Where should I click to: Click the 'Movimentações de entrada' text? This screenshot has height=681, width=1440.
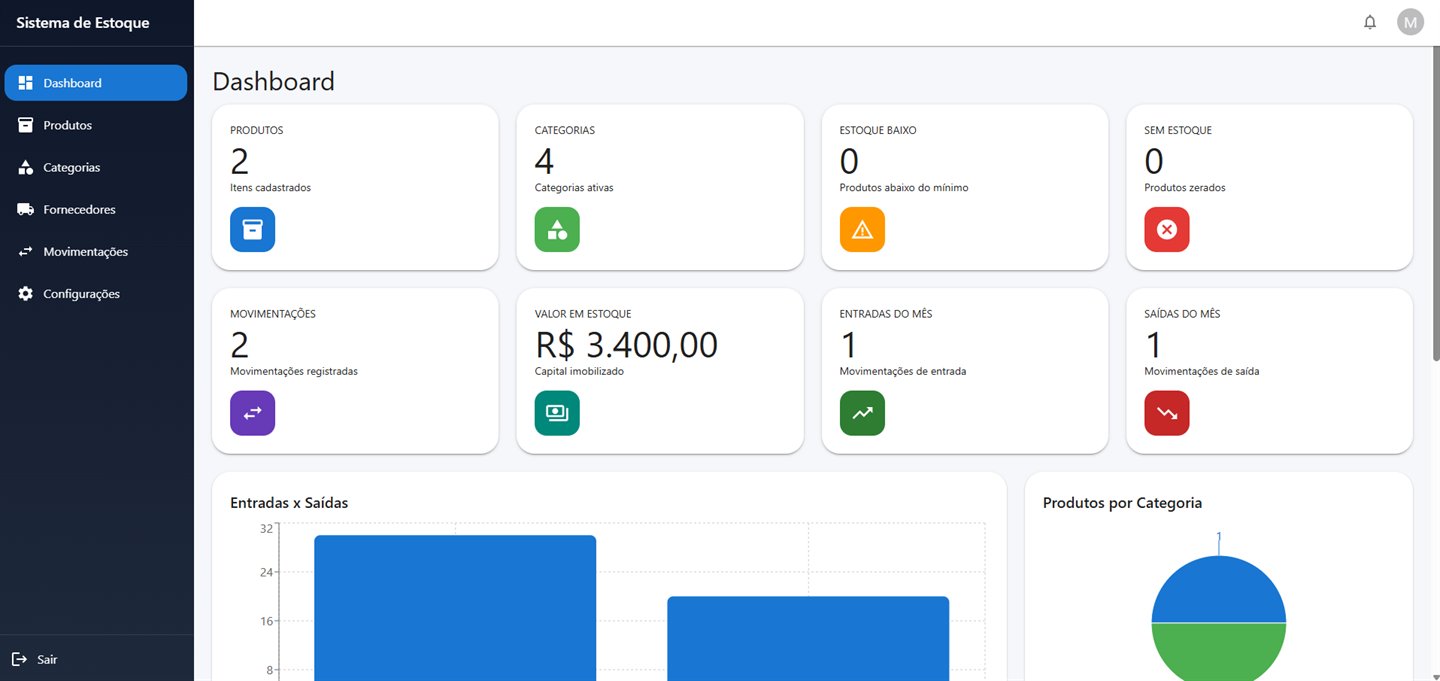(903, 371)
